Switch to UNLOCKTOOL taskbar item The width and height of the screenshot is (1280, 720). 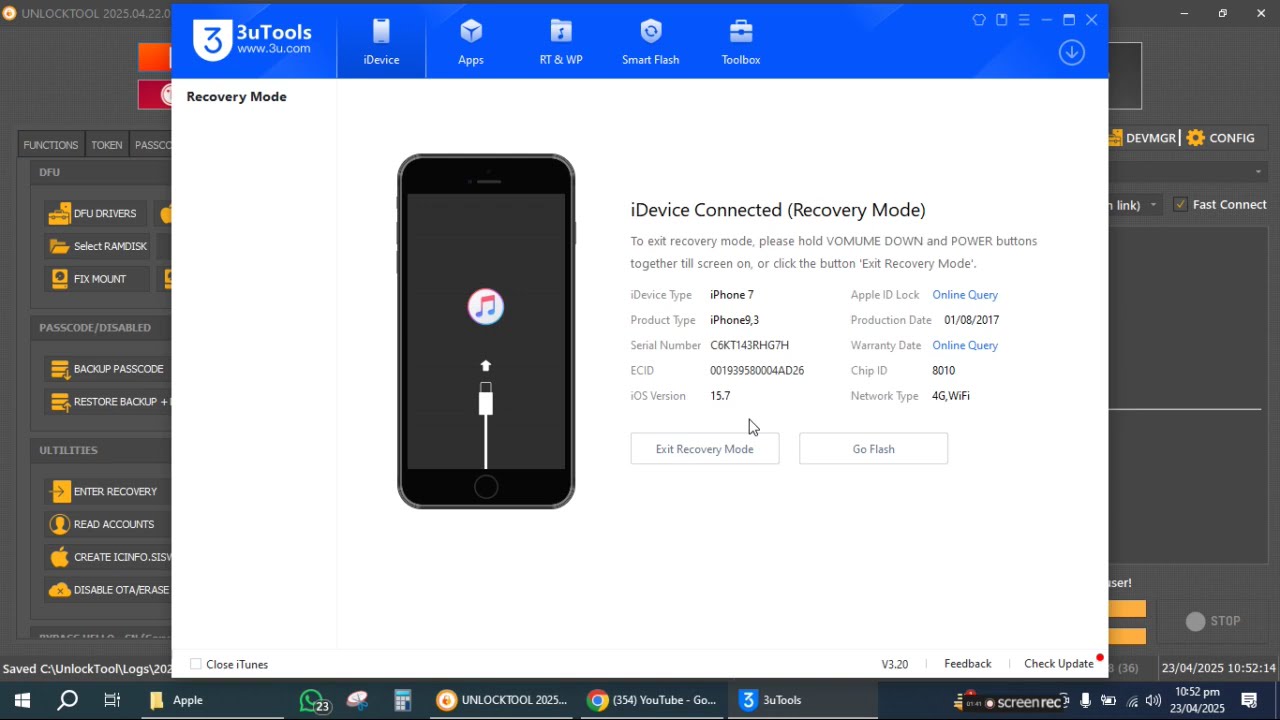[503, 700]
